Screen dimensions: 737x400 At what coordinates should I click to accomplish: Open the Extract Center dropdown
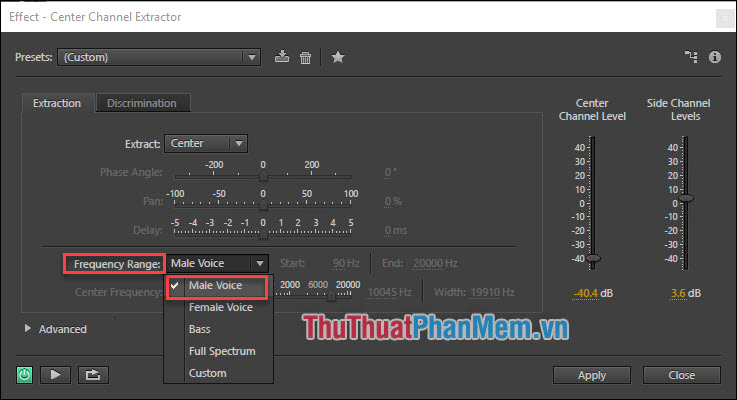(x=205, y=143)
